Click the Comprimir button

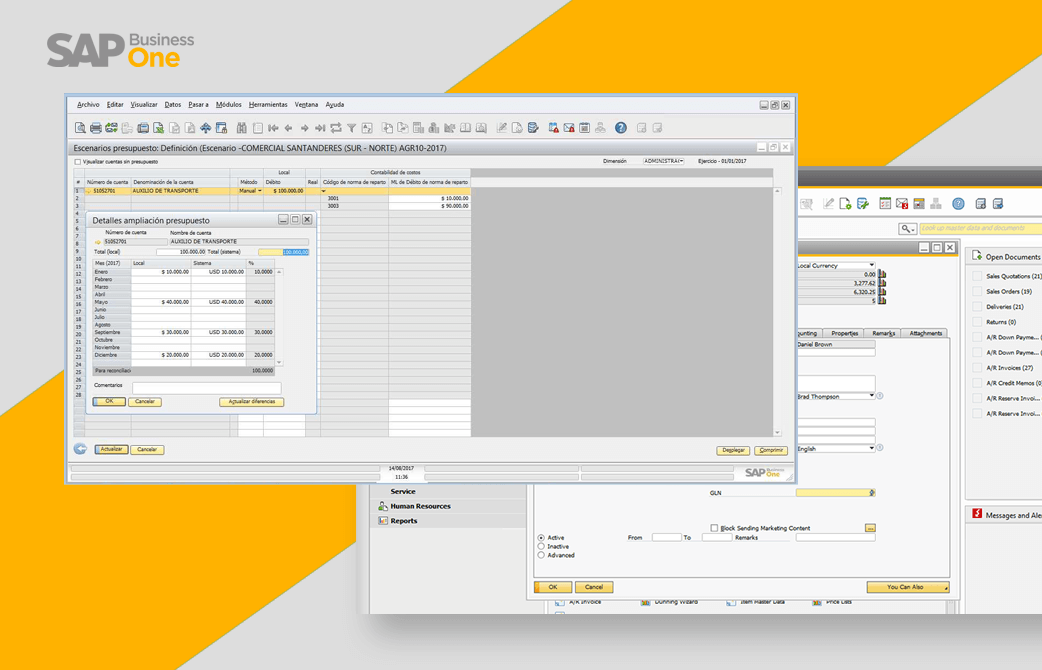[771, 450]
